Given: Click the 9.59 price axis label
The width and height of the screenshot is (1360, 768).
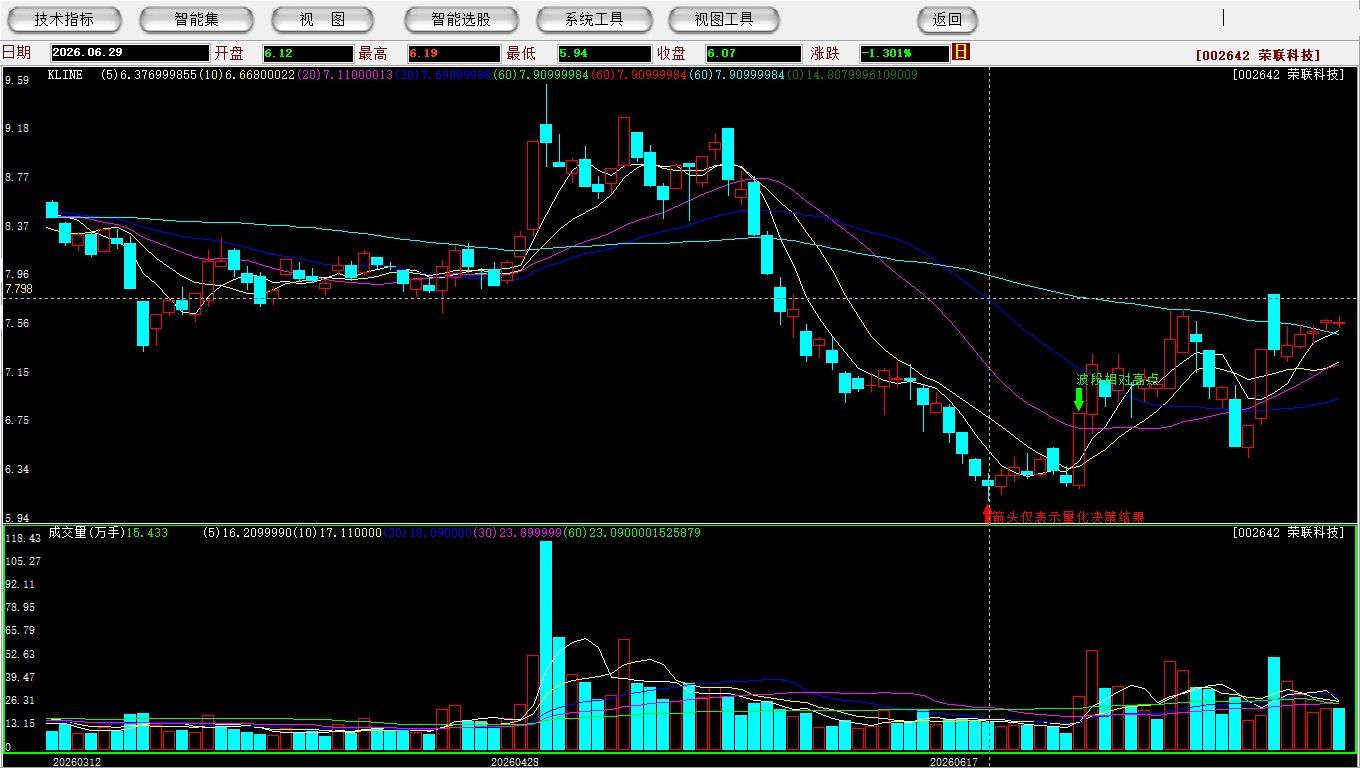Looking at the screenshot, I should pyautogui.click(x=16, y=81).
